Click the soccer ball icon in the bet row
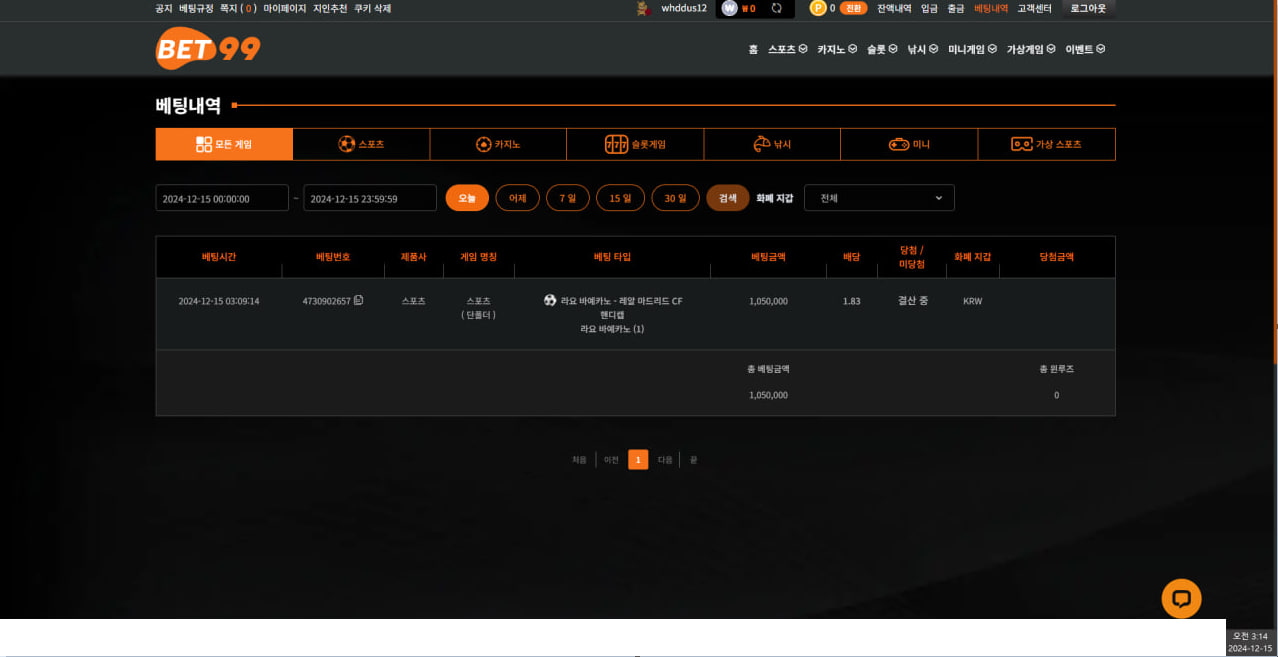 pos(550,300)
